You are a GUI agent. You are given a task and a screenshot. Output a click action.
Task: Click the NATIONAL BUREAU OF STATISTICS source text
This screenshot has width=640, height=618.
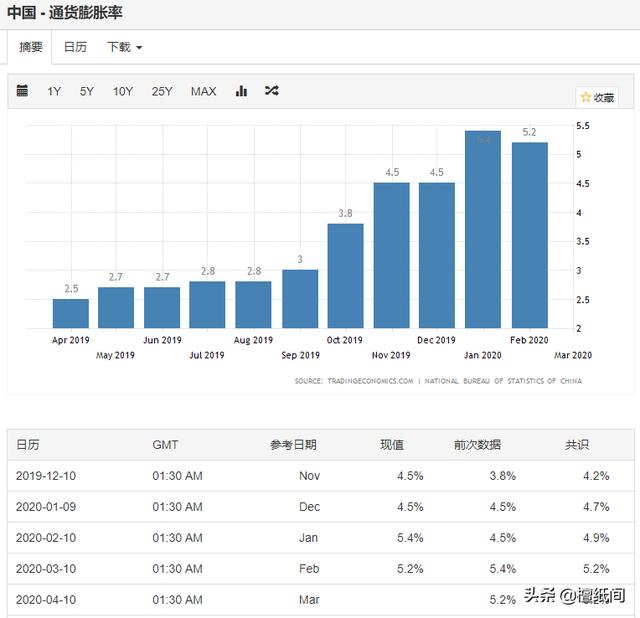tap(503, 381)
